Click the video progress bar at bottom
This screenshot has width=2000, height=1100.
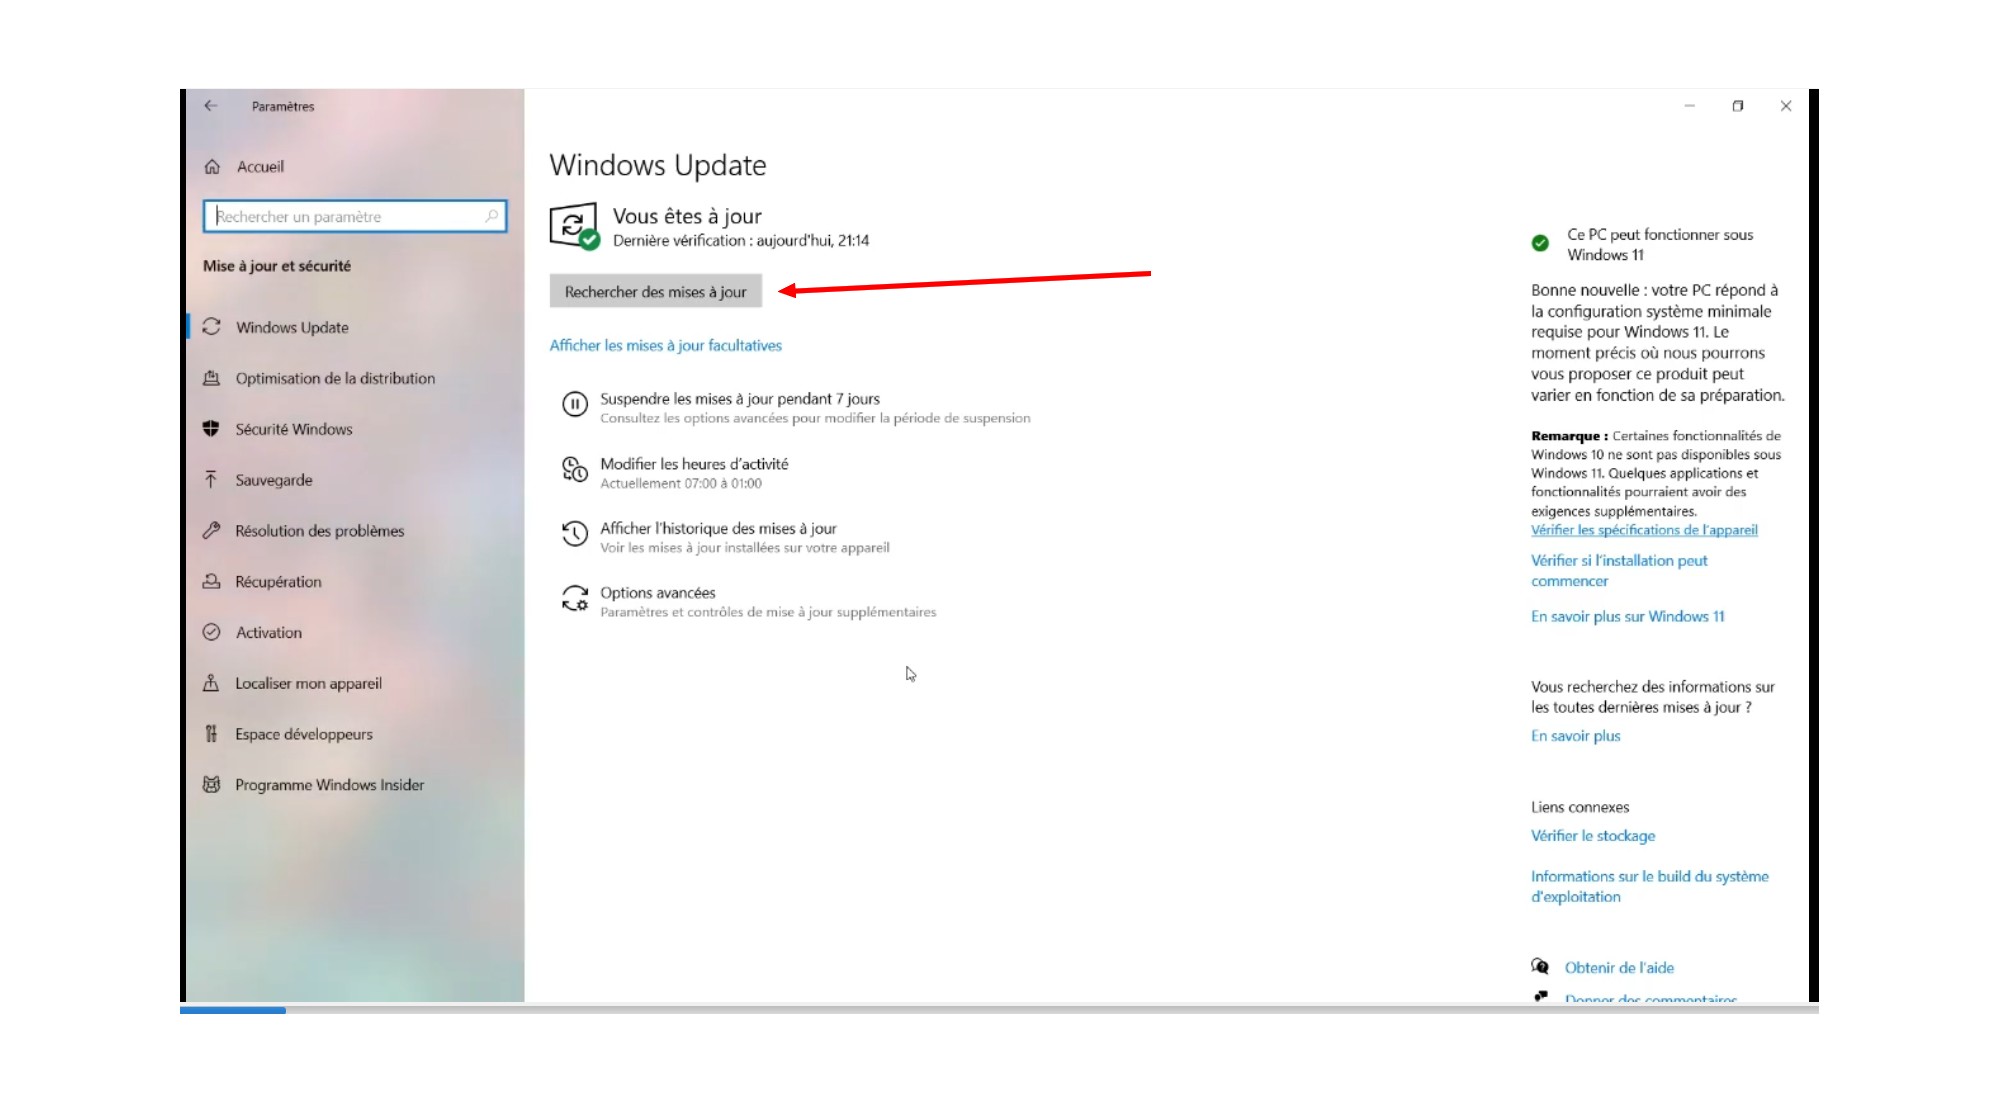[x=1000, y=1010]
